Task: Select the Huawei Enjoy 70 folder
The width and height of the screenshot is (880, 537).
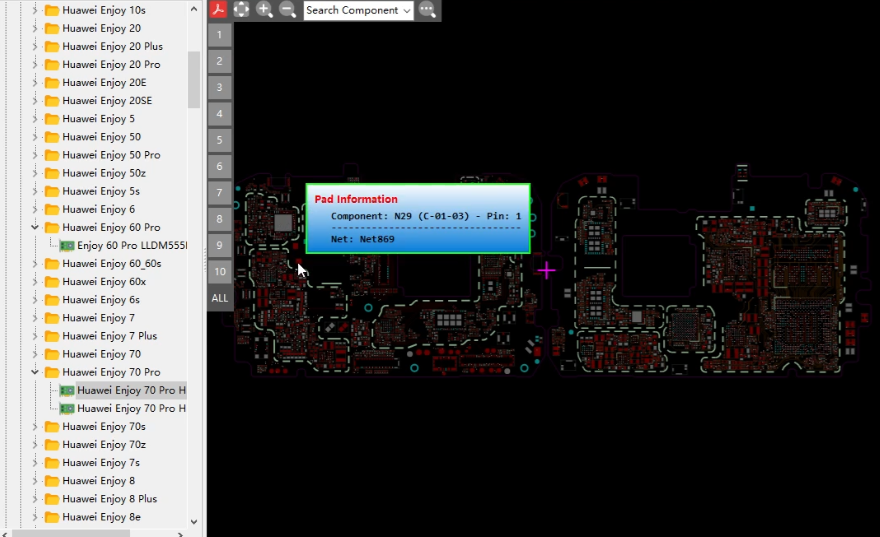Action: 102,354
